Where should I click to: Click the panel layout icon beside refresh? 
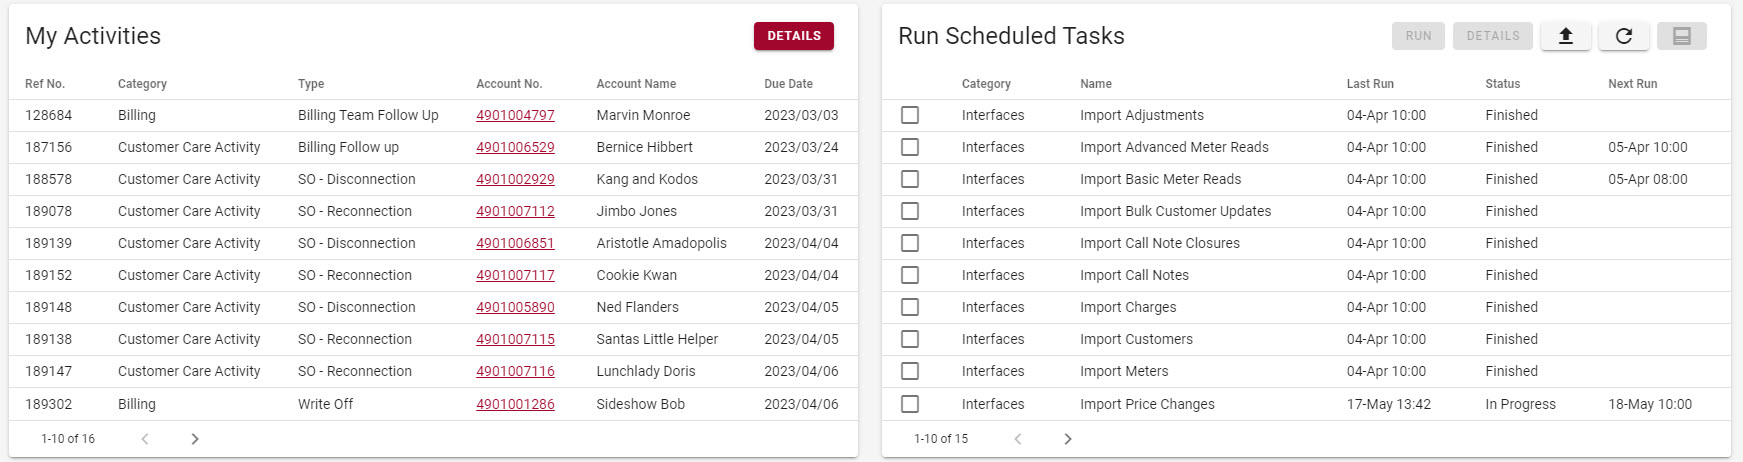pos(1682,36)
